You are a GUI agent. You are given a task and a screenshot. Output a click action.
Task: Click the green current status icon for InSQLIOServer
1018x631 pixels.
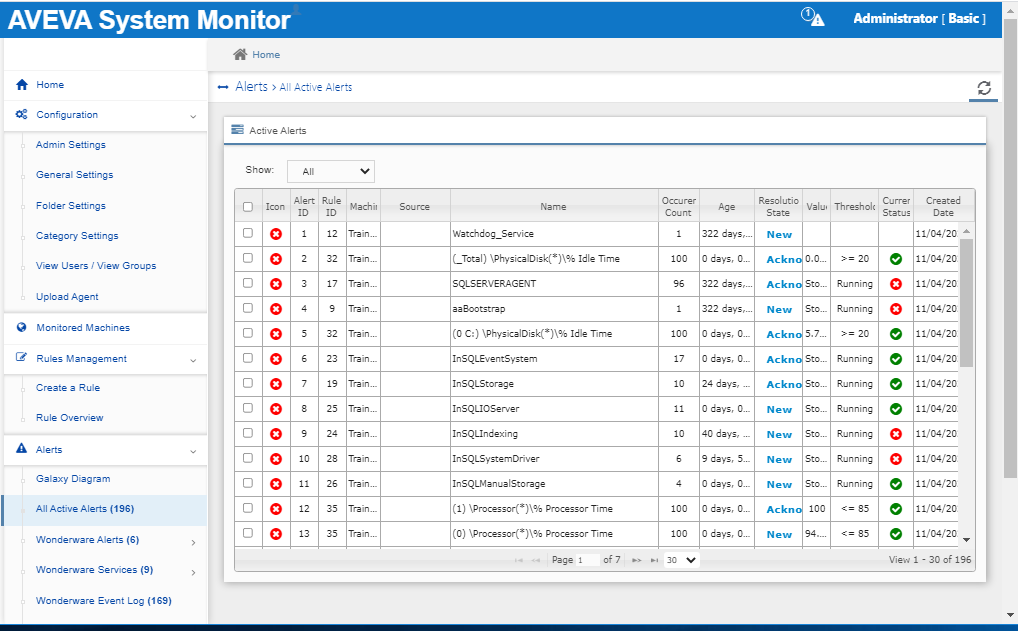point(896,409)
